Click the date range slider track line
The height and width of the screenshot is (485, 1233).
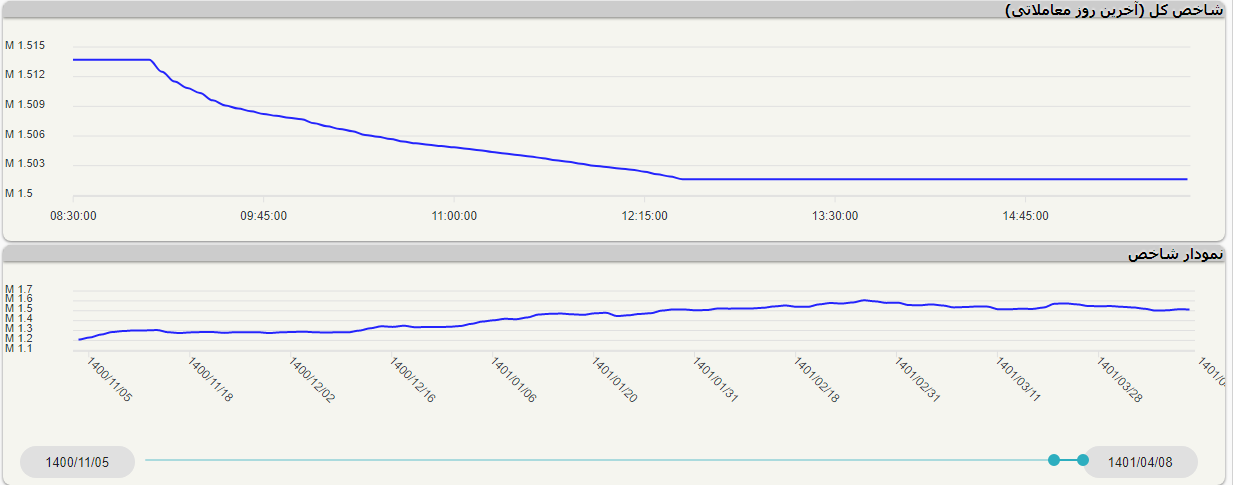point(600,460)
